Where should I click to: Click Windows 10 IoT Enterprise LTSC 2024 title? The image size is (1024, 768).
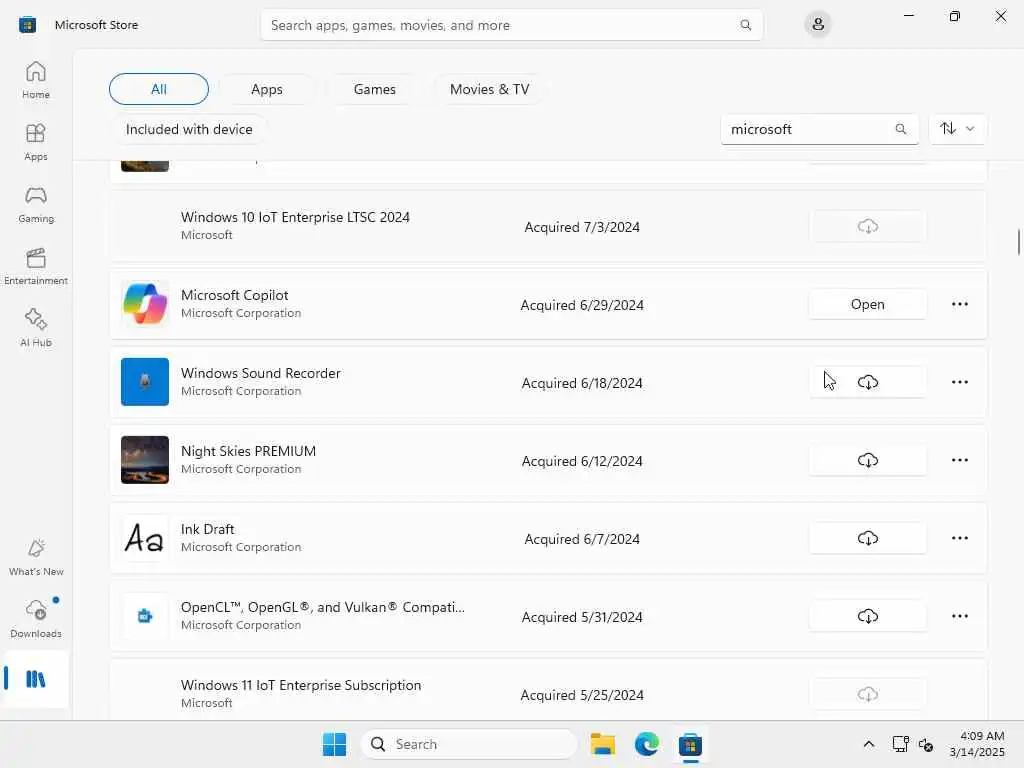pos(295,217)
